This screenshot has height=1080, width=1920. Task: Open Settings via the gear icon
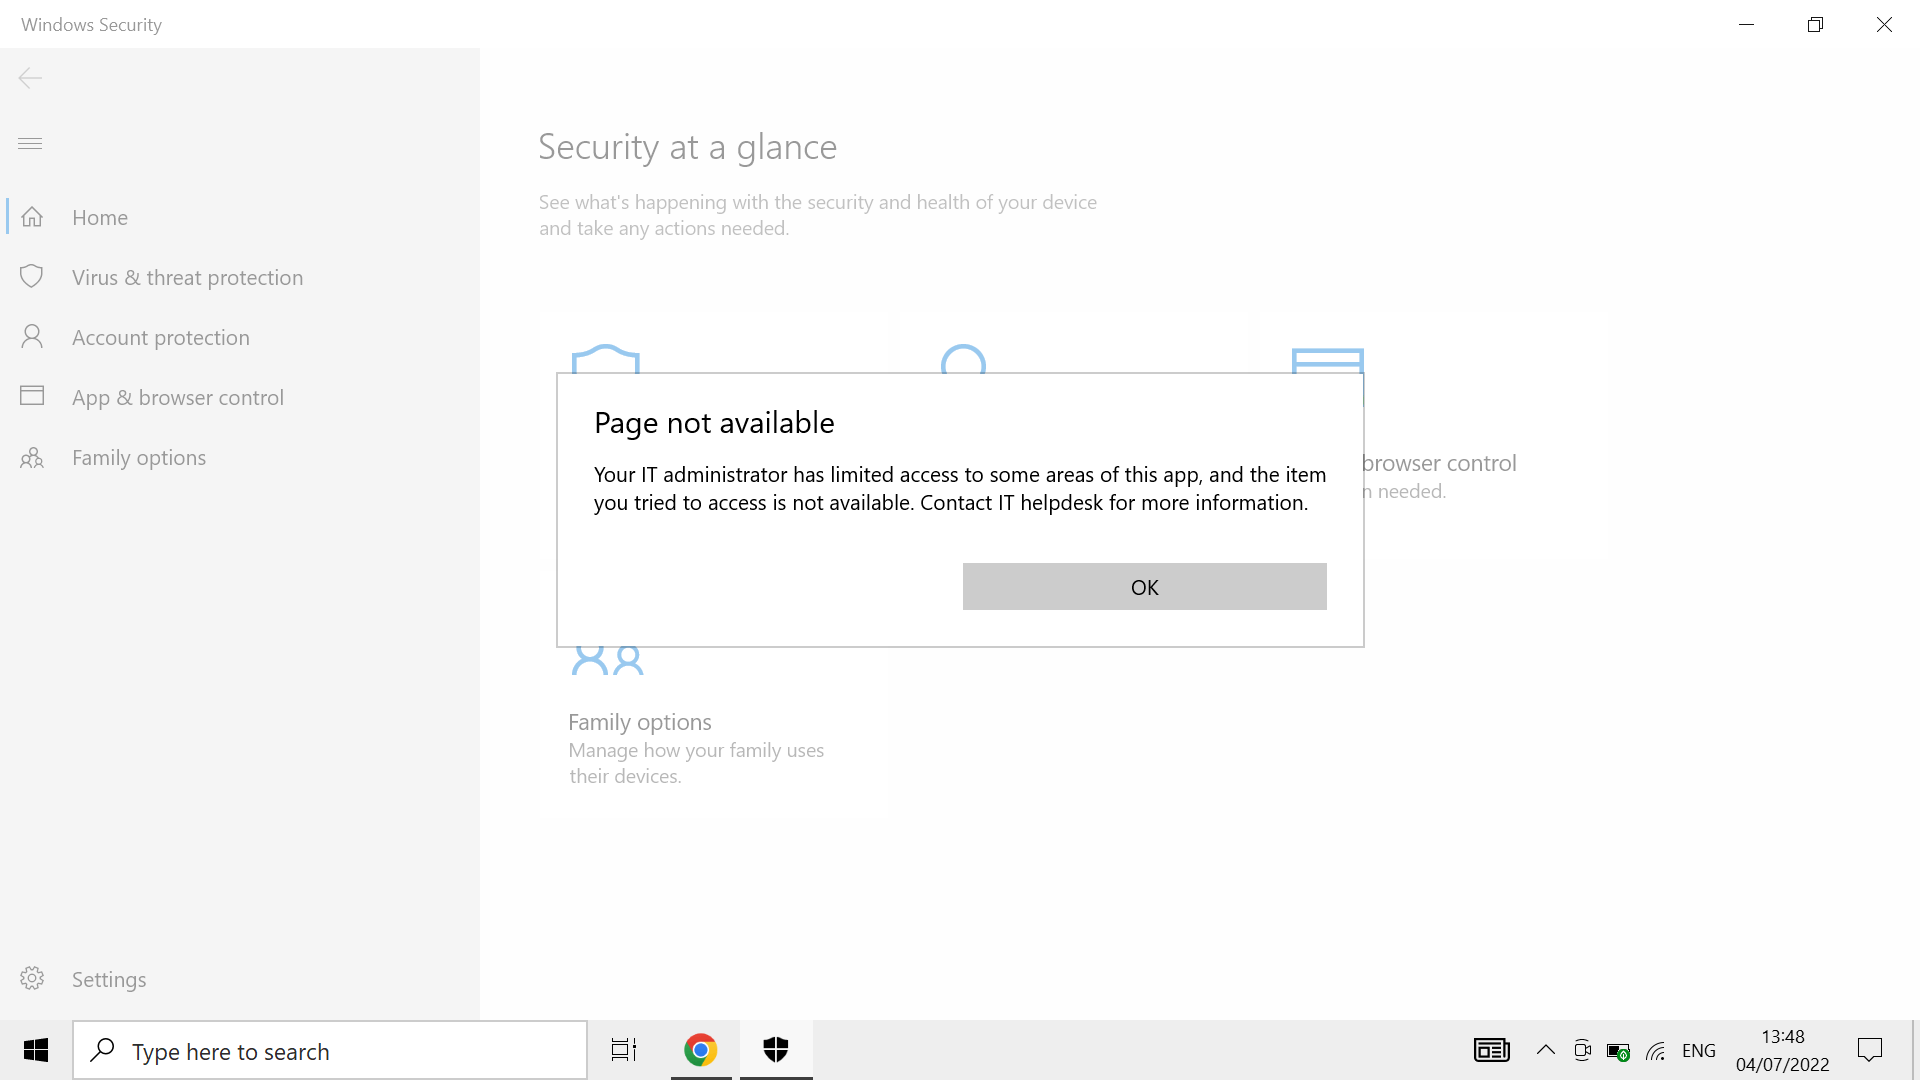32,979
